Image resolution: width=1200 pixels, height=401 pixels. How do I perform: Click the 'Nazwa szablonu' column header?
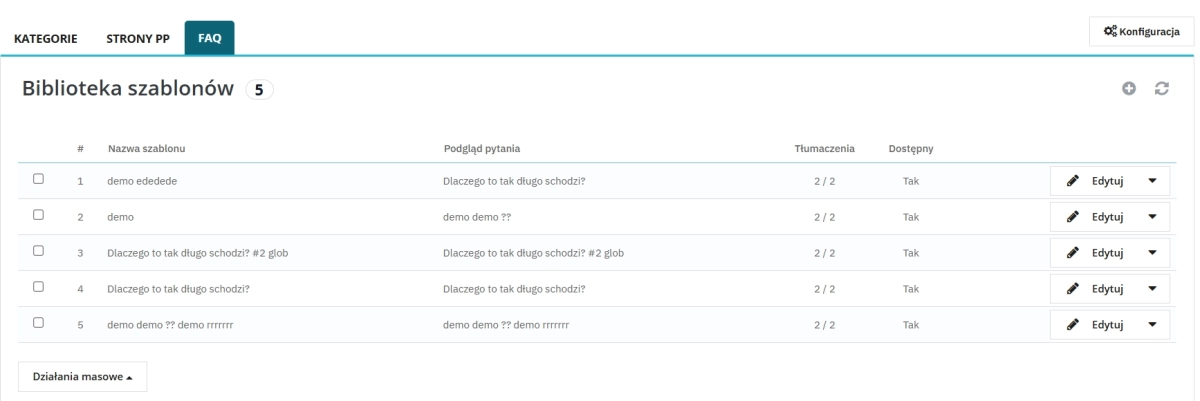[x=147, y=149]
